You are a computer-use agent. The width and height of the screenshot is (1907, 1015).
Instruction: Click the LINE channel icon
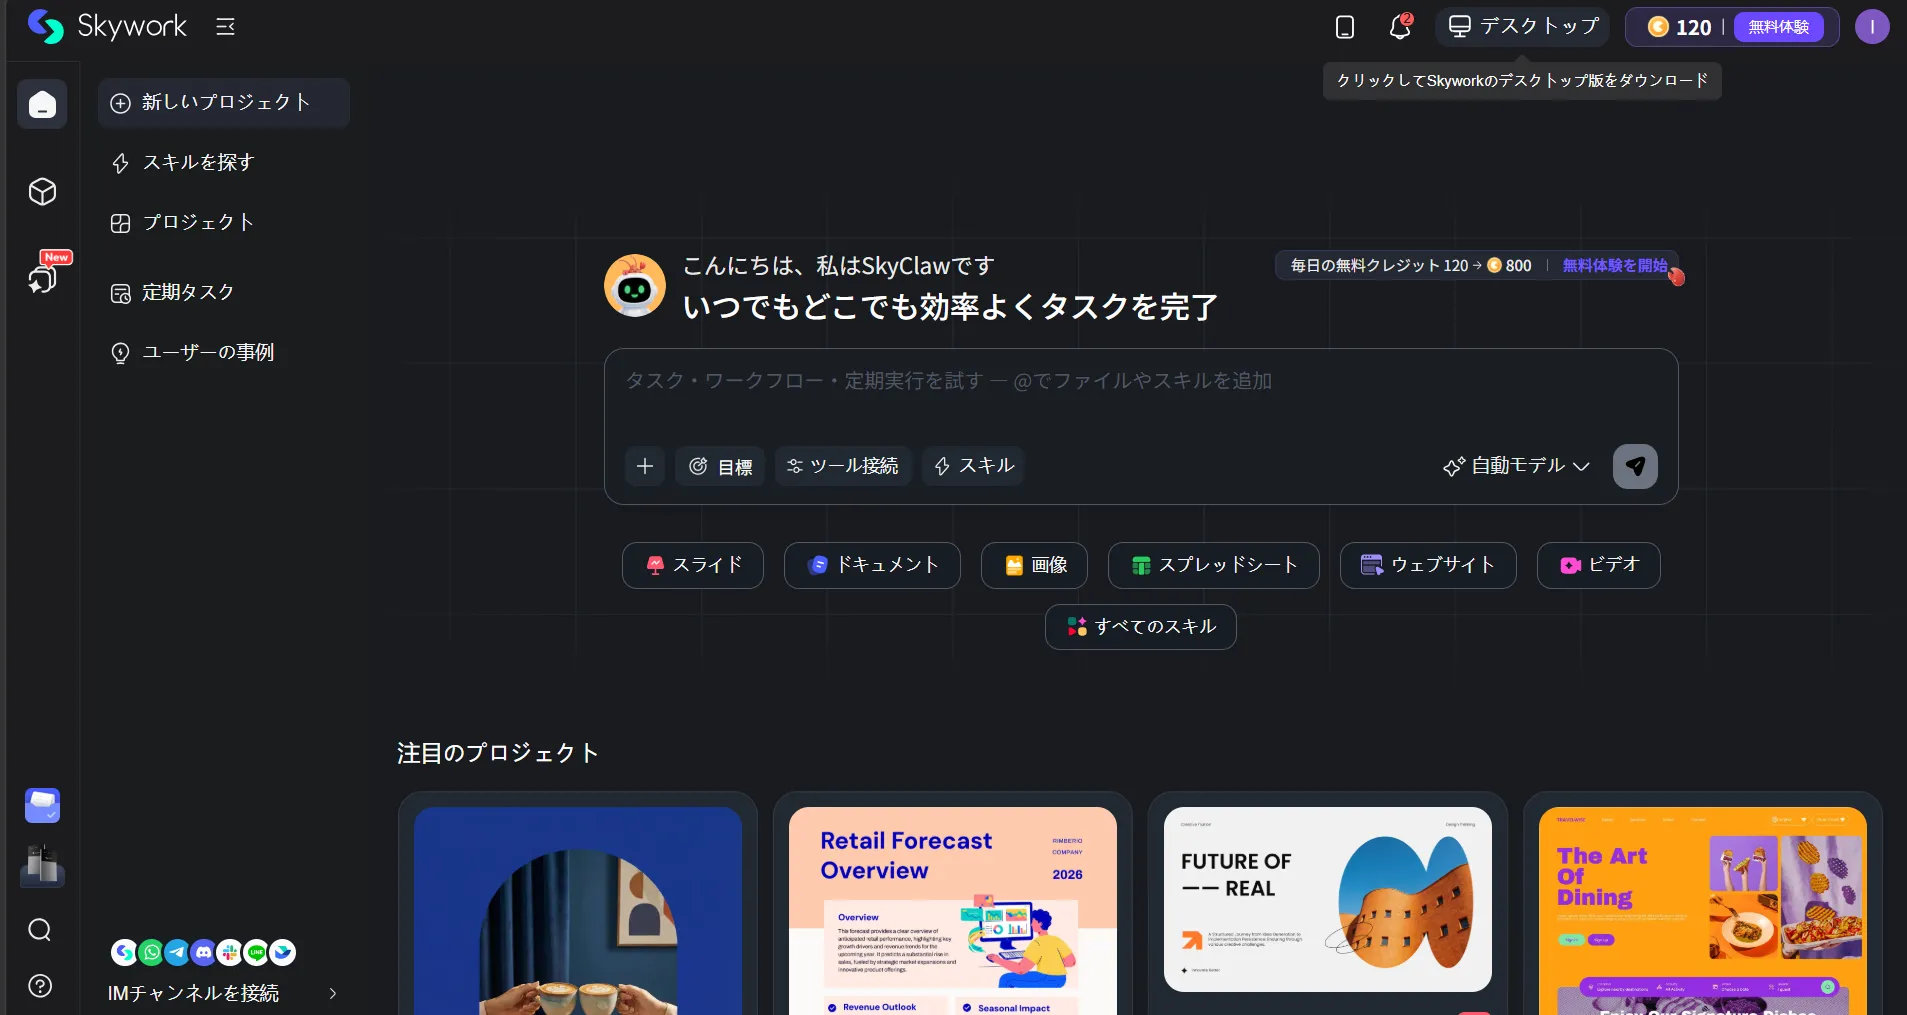[x=256, y=952]
